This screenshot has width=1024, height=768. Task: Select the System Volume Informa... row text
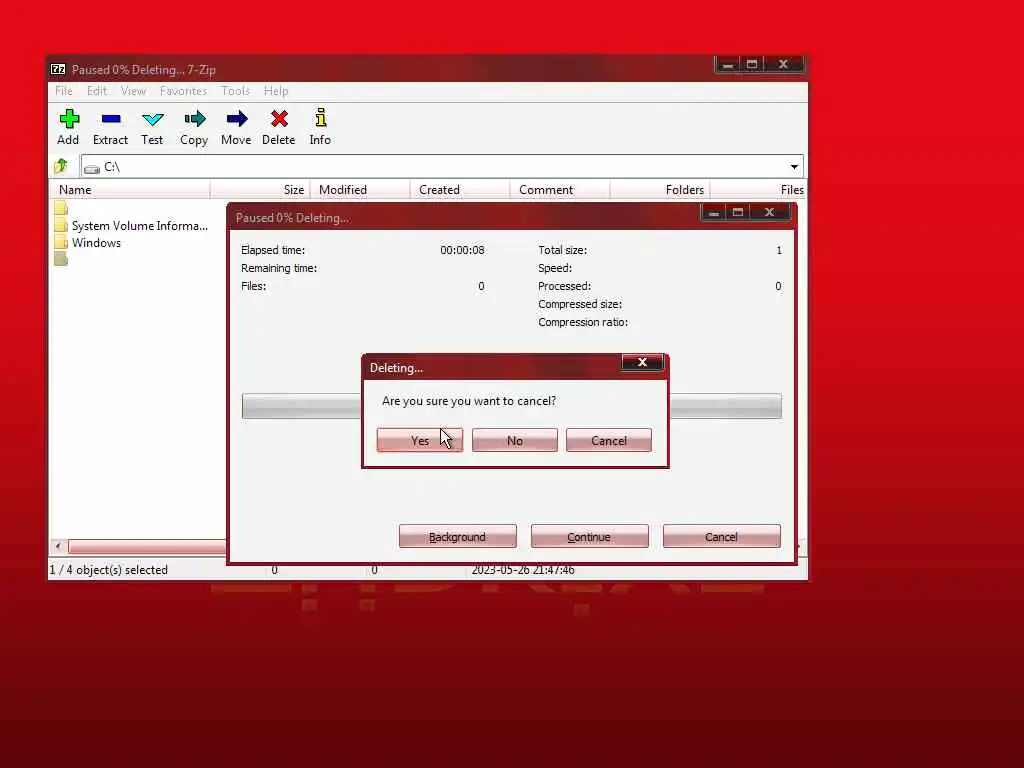[140, 225]
